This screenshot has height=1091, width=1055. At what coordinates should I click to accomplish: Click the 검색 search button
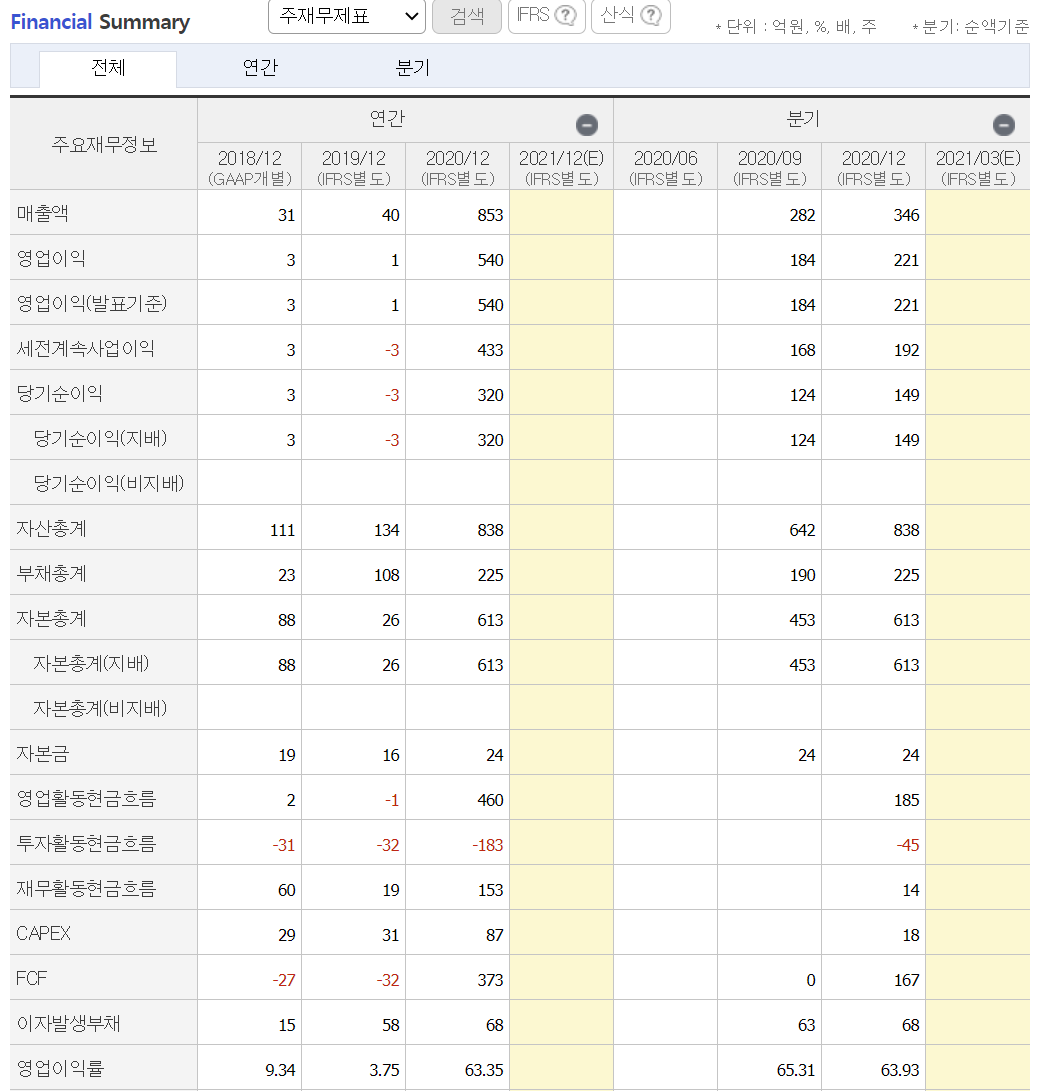(467, 16)
